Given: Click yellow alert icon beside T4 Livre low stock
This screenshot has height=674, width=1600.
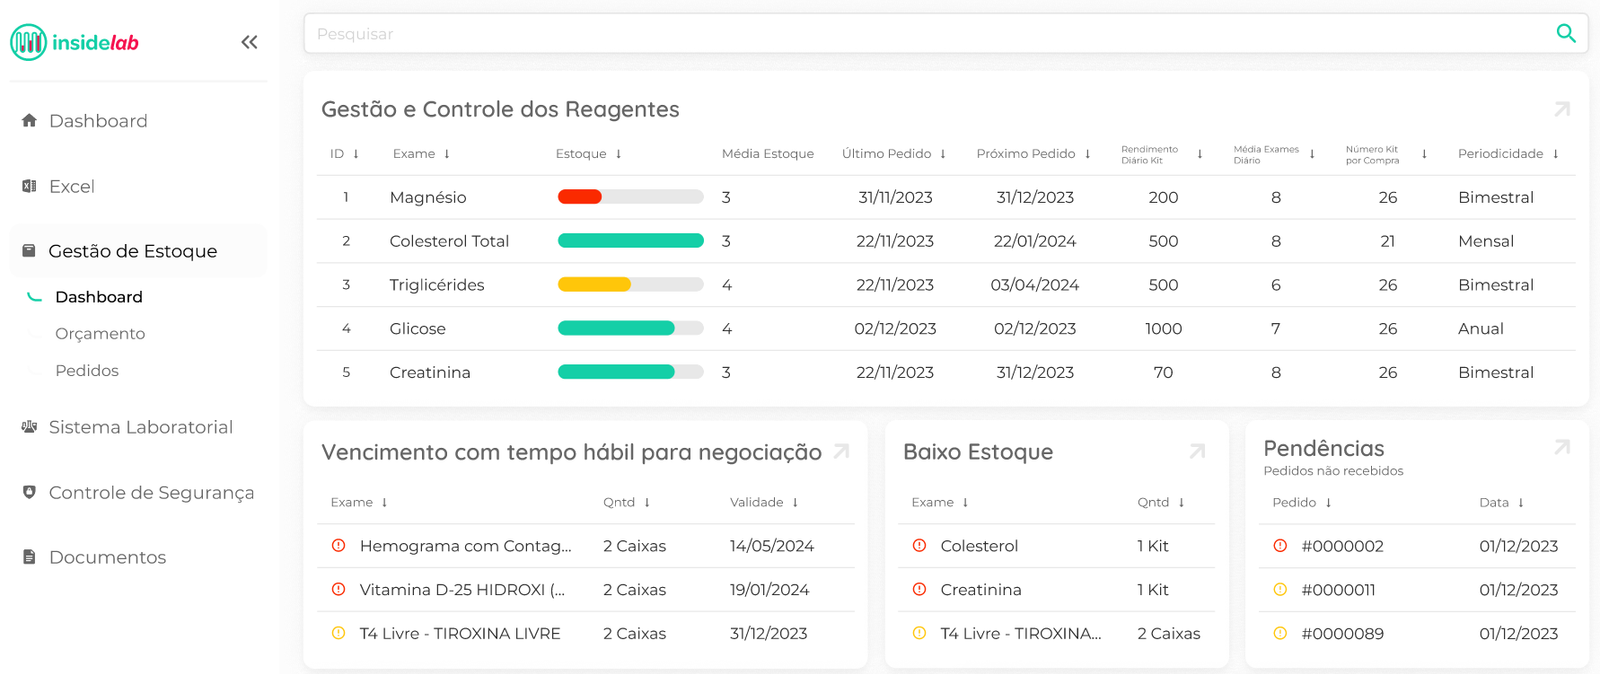Looking at the screenshot, I should pyautogui.click(x=919, y=633).
